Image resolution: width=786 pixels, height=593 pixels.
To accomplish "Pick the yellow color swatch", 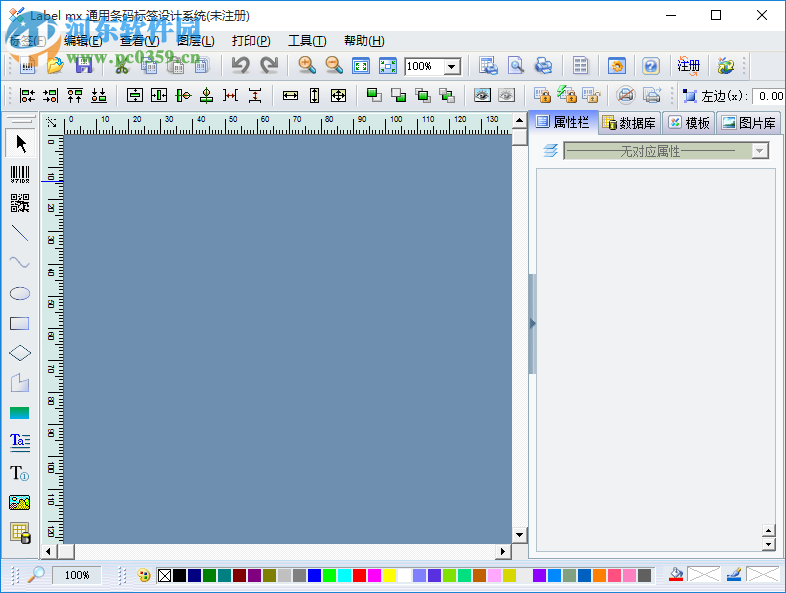I will click(389, 575).
